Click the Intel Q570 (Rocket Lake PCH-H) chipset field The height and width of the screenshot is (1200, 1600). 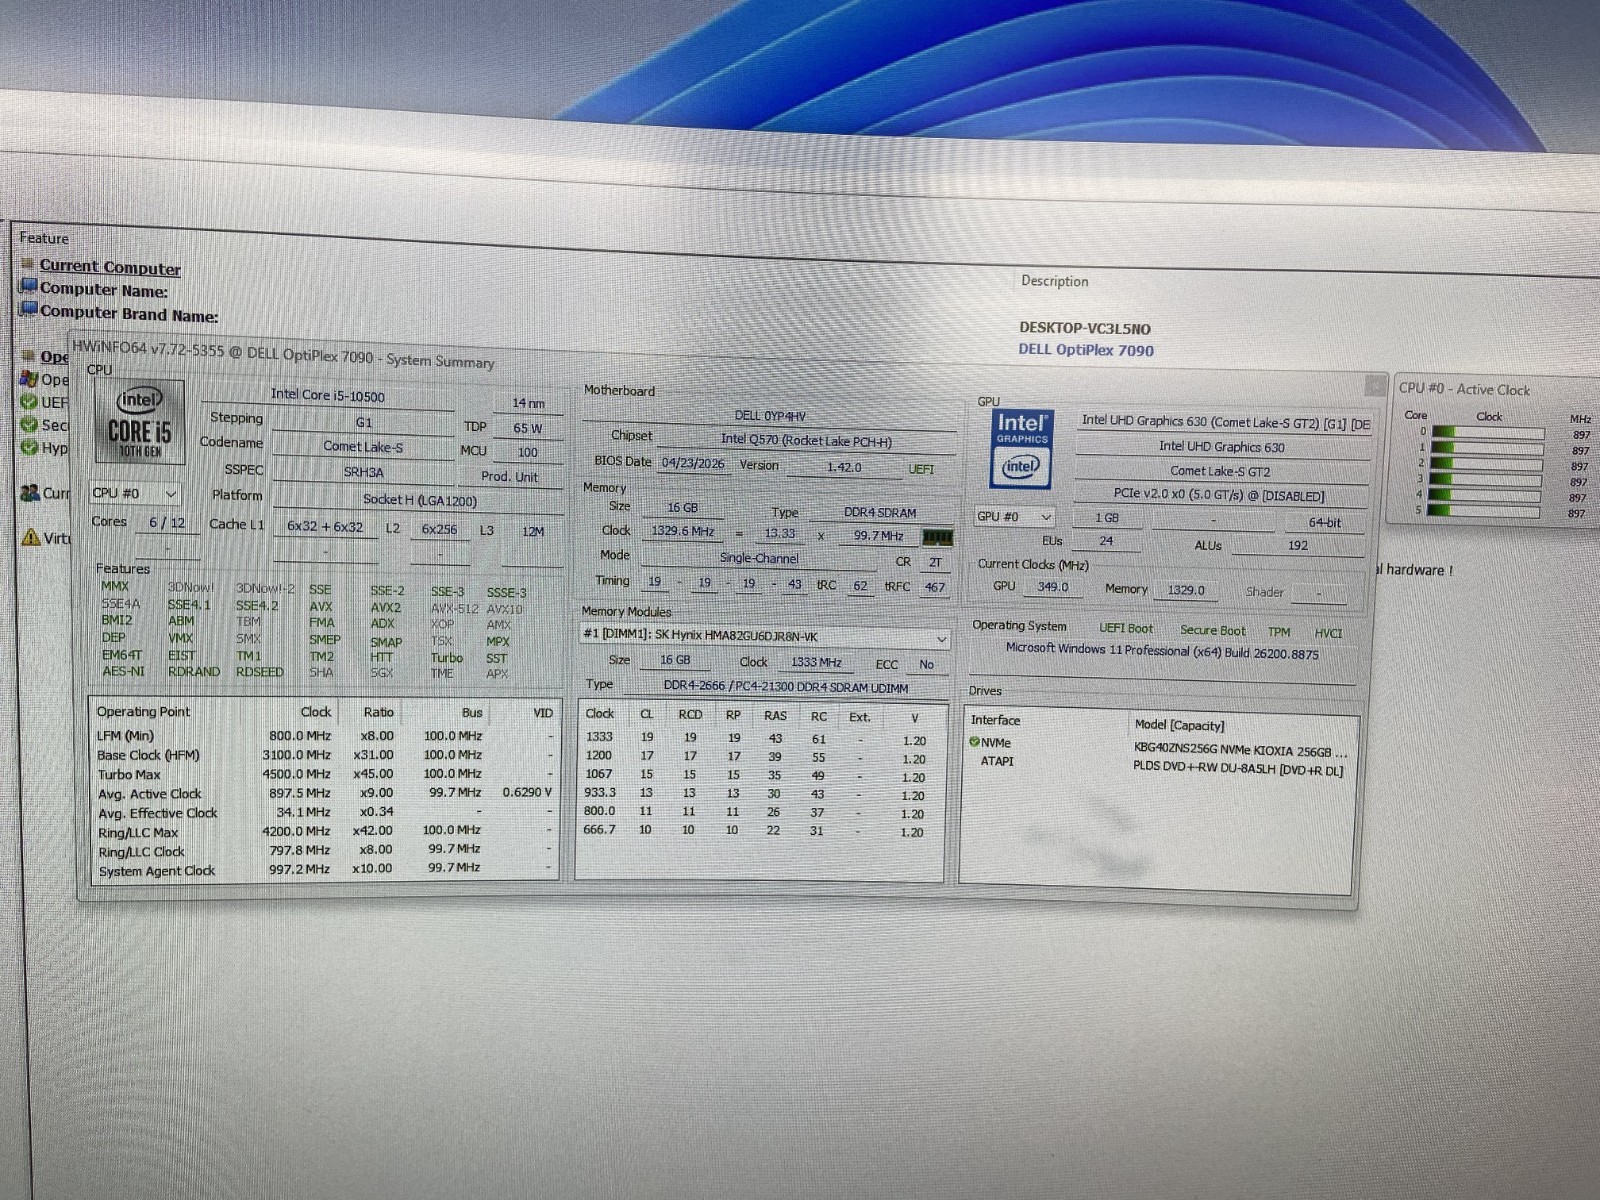806,440
